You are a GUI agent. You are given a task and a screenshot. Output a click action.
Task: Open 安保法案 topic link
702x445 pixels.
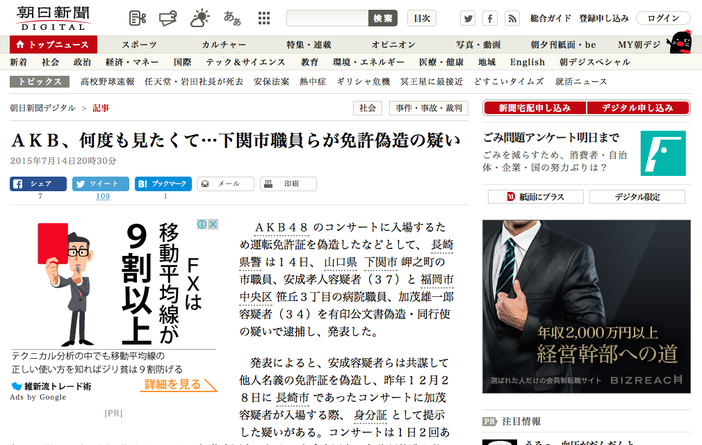tap(271, 81)
